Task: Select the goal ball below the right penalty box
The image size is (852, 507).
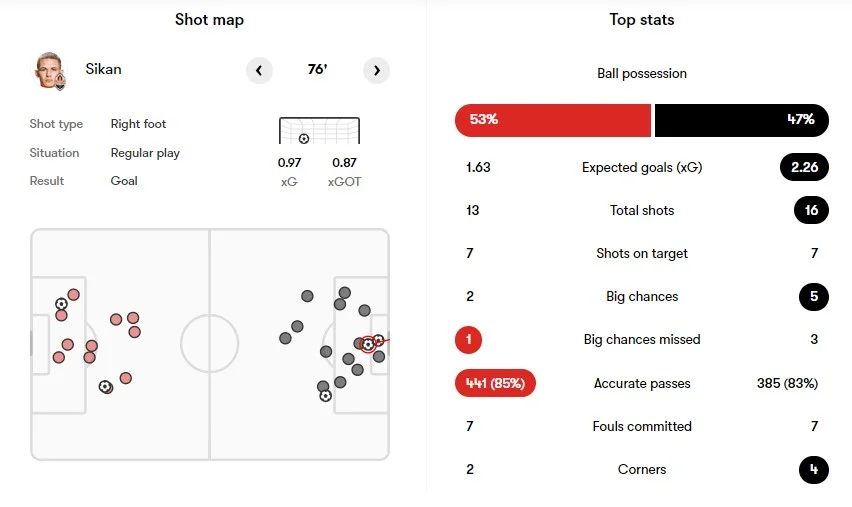Action: point(325,396)
